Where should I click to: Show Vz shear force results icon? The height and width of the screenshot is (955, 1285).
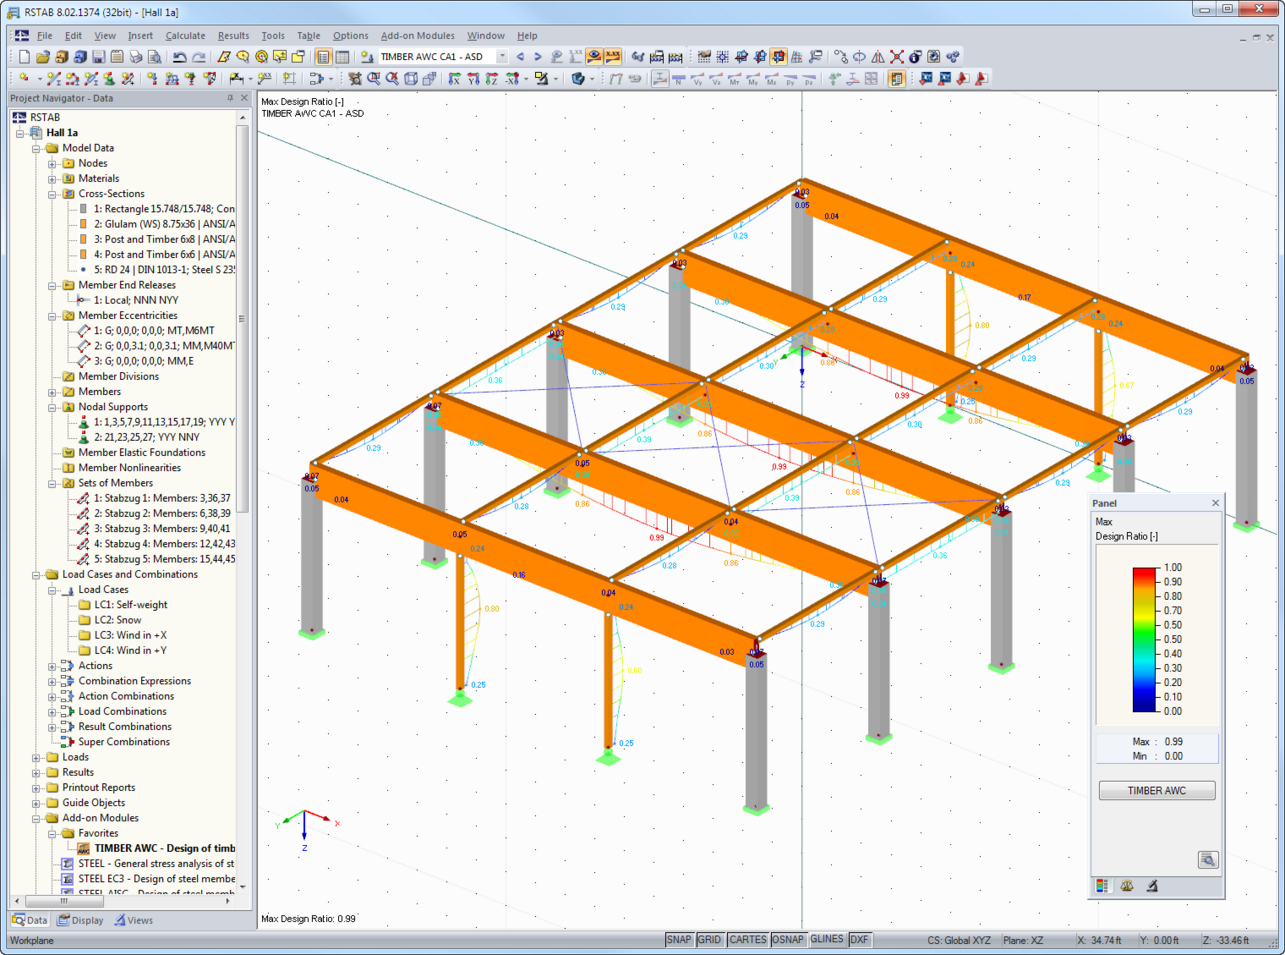coord(716,78)
